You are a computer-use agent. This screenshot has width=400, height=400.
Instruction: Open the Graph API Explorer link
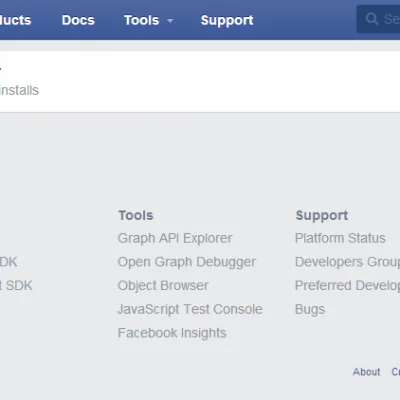[175, 238]
